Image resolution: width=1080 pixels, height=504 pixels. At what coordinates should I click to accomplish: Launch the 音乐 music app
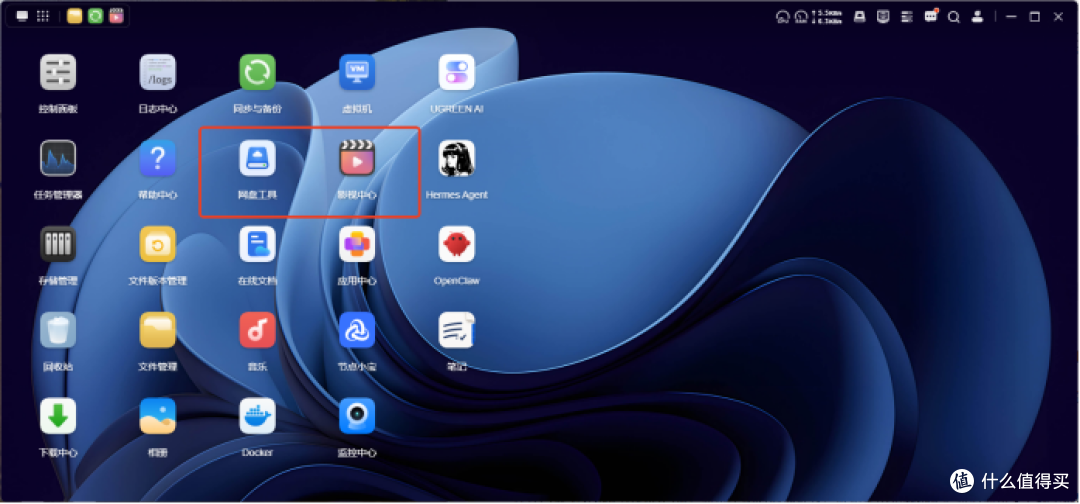(257, 330)
